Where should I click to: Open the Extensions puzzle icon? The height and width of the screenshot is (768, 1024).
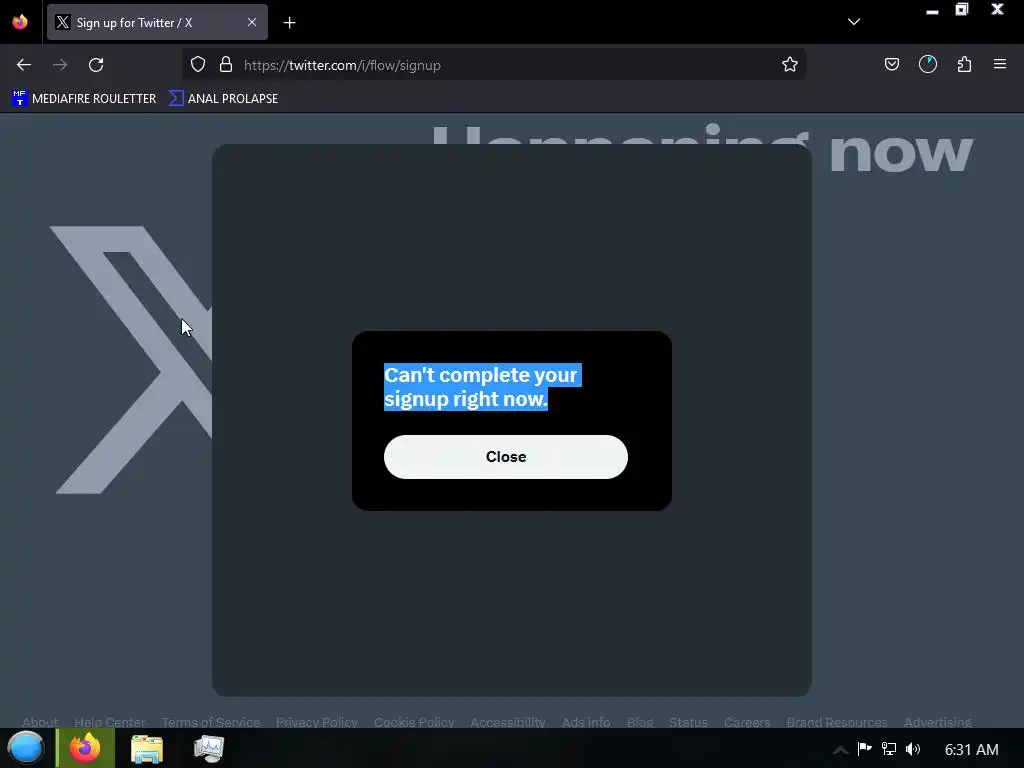point(964,65)
